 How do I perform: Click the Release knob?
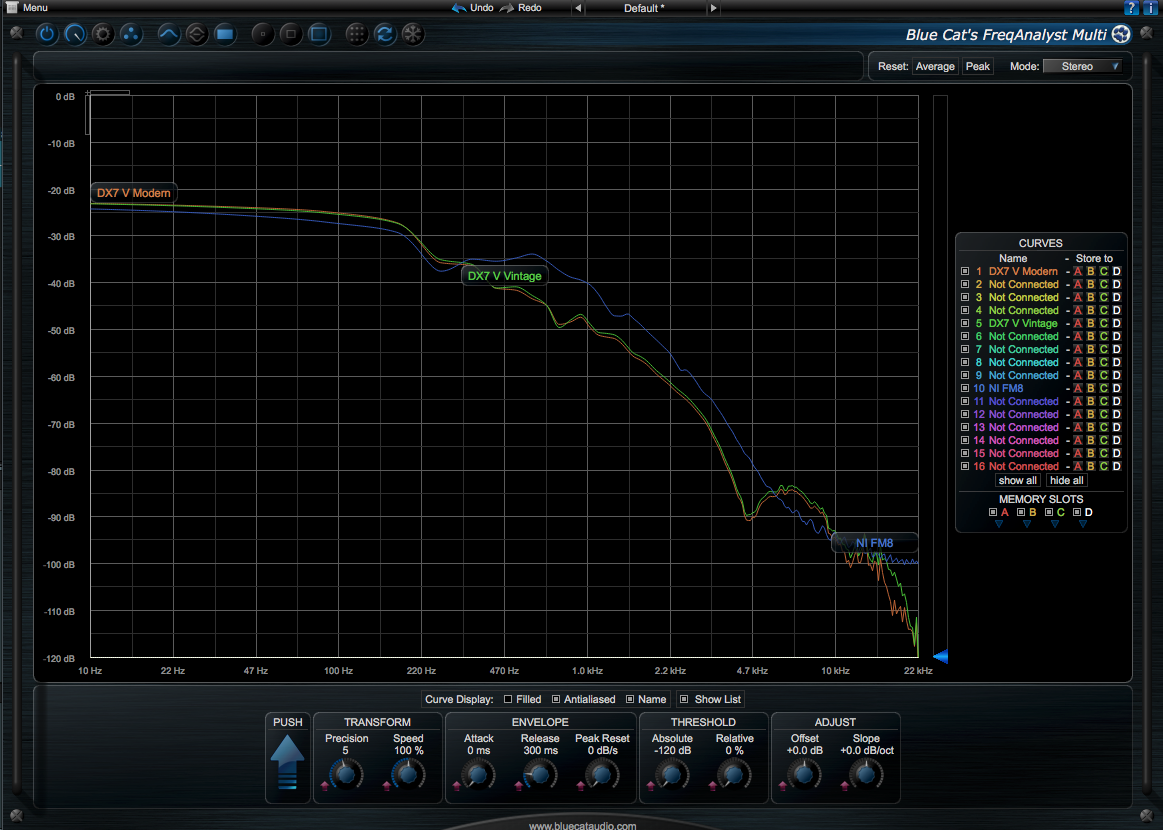540,775
